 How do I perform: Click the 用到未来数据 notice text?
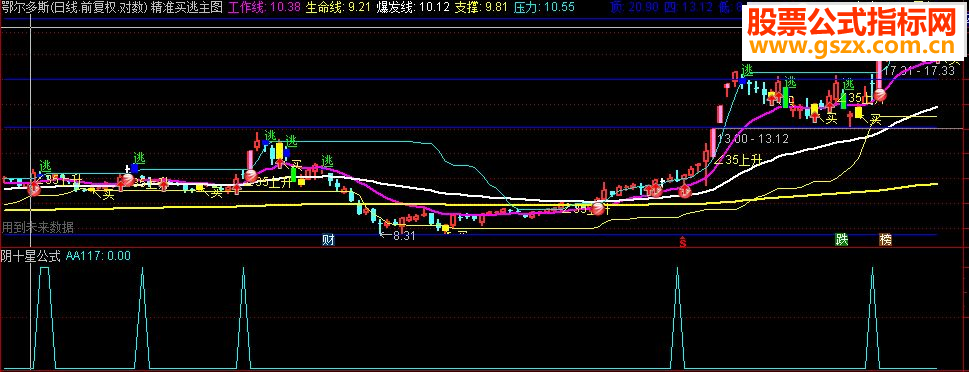click(38, 227)
